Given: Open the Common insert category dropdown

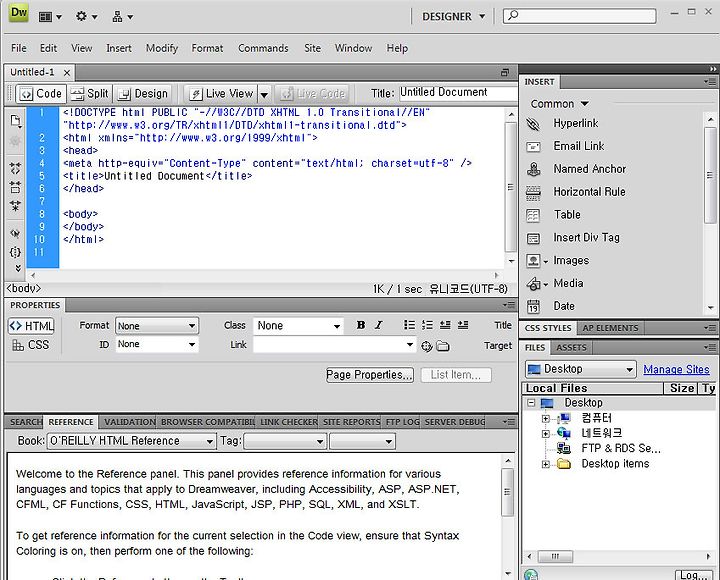Looking at the screenshot, I should coord(559,104).
